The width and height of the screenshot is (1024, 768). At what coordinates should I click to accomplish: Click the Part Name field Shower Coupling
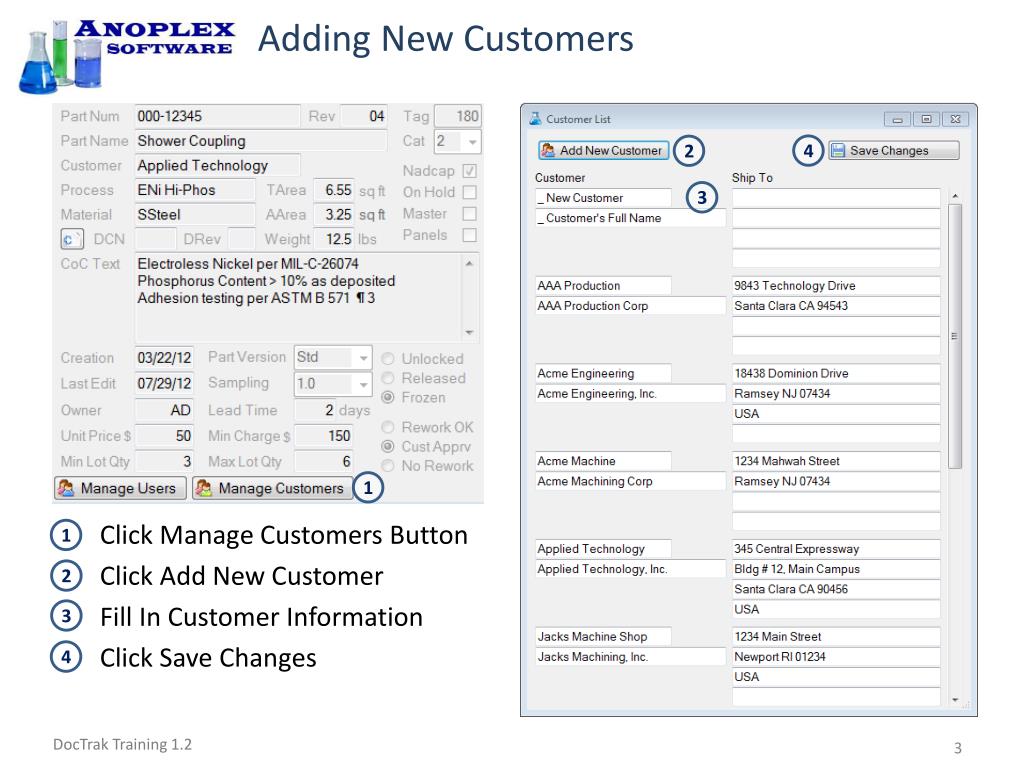pyautogui.click(x=261, y=141)
